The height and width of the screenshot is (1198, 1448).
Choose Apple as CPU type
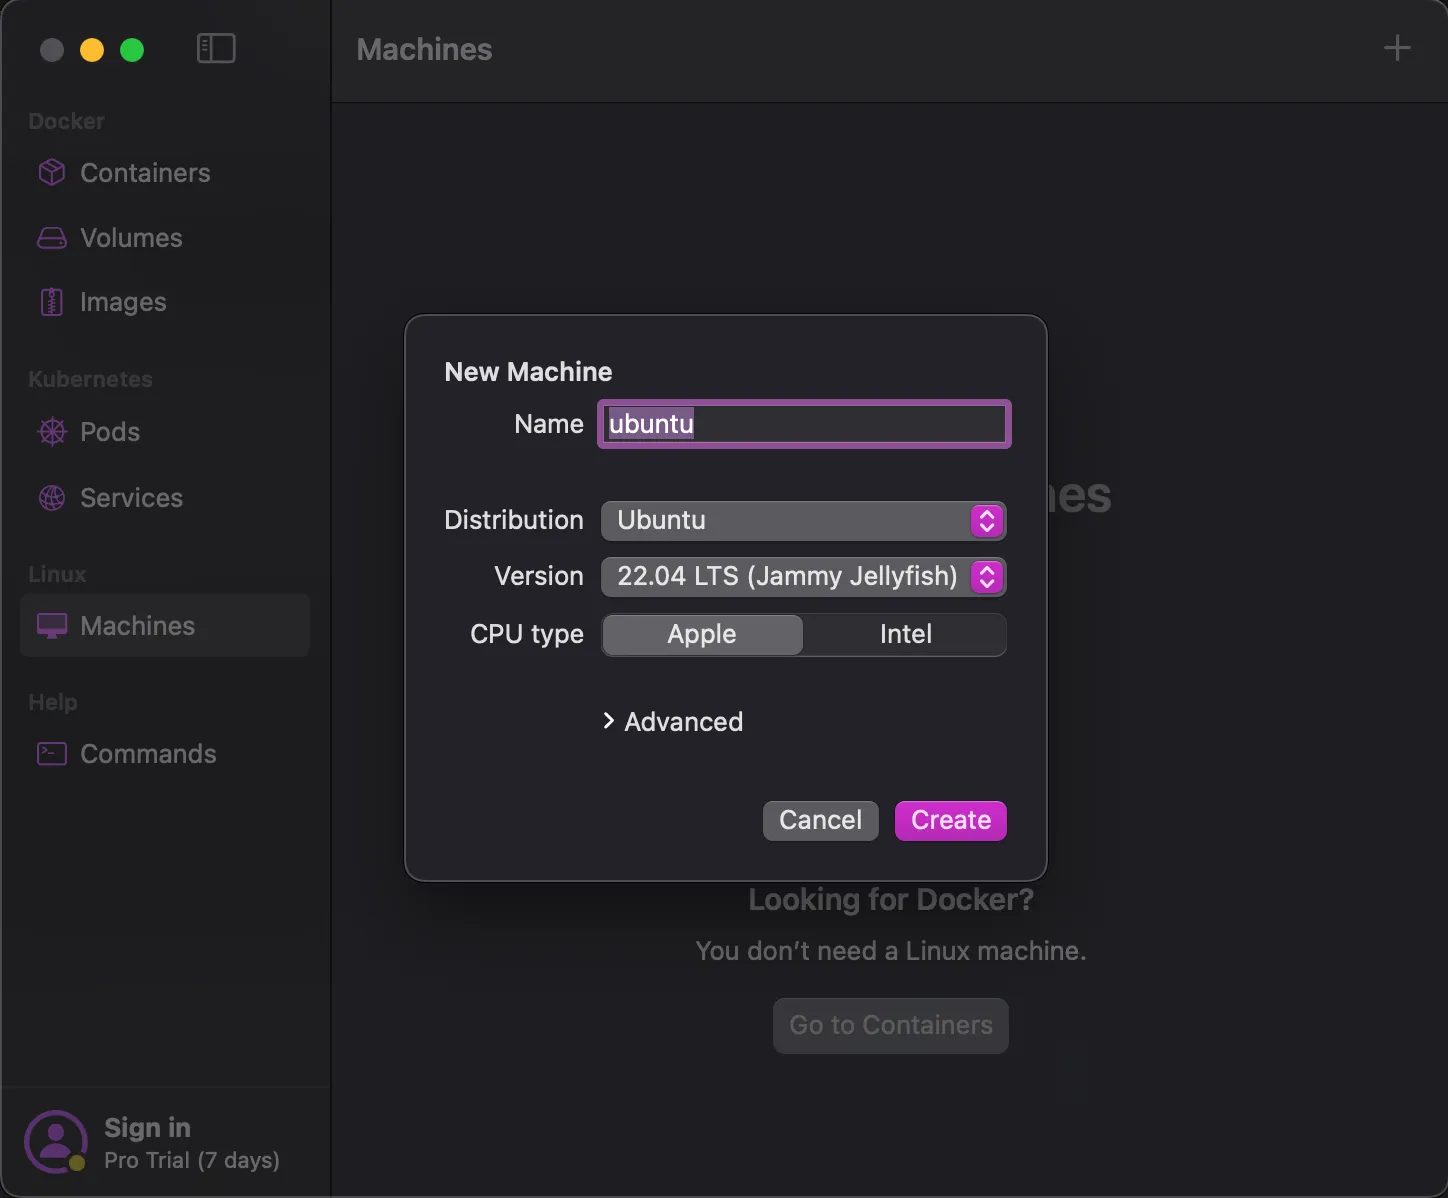702,635
